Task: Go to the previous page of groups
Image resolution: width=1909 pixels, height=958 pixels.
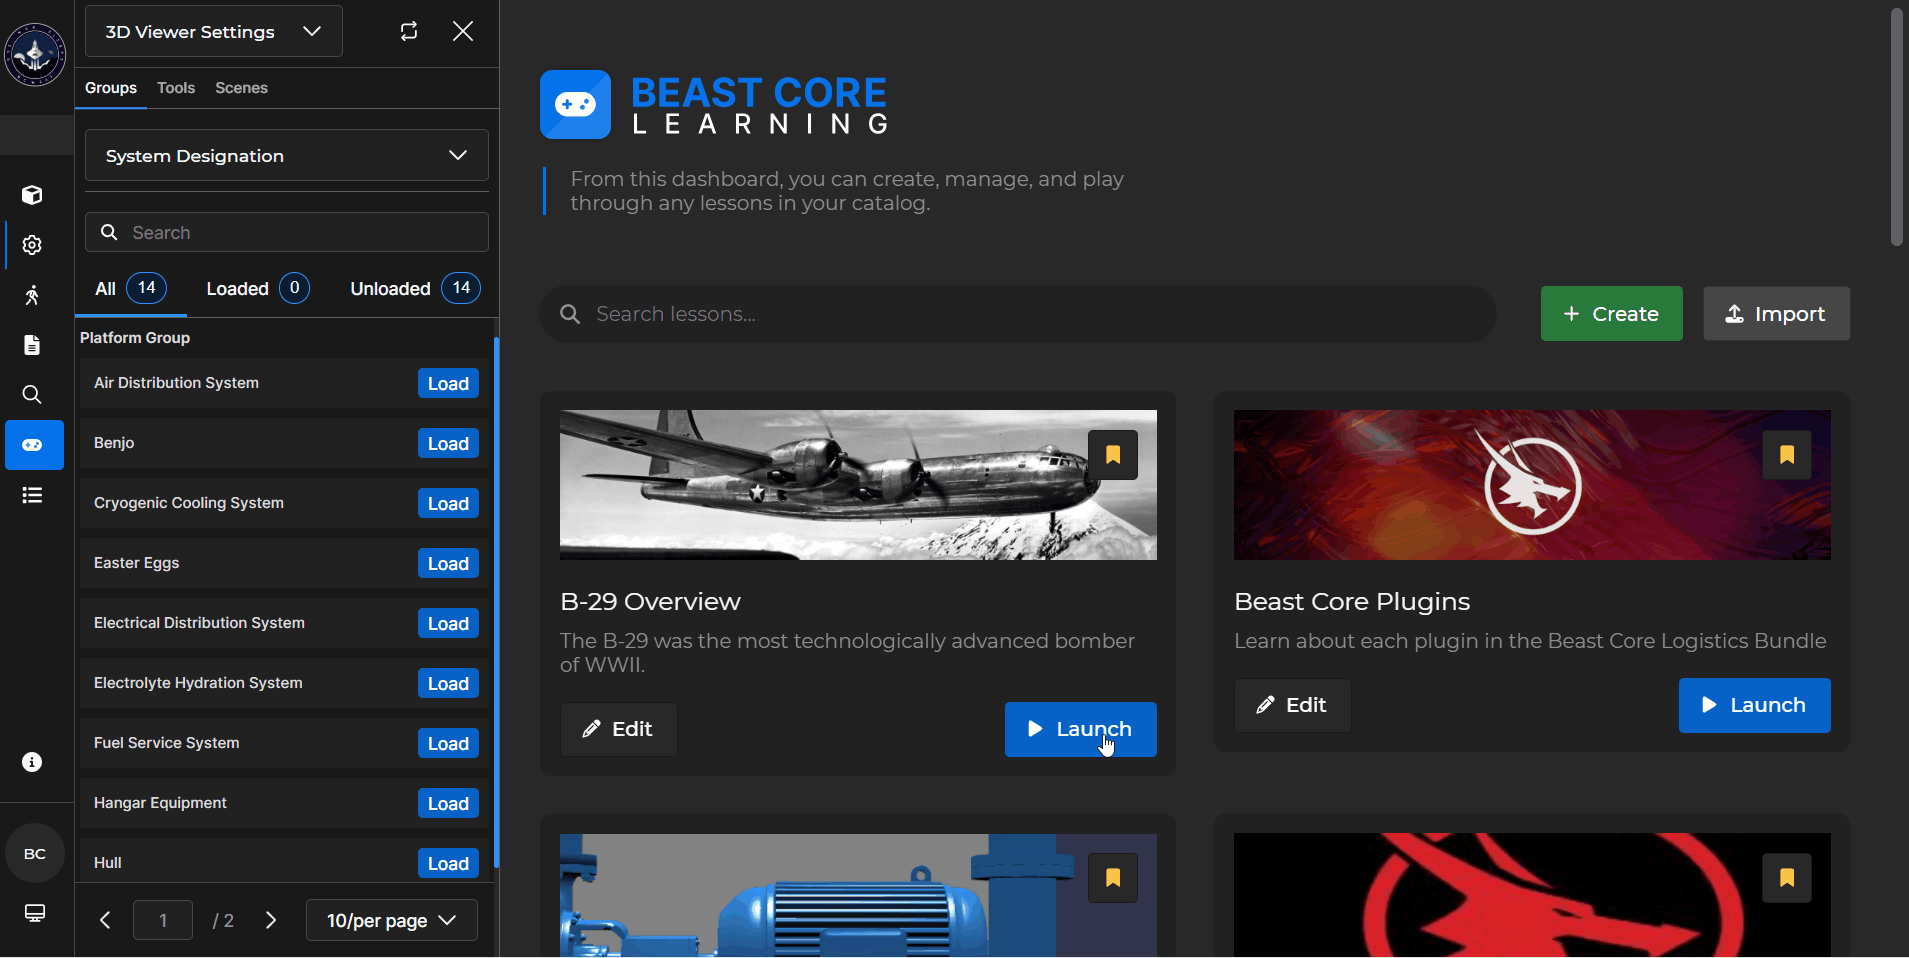Action: (x=105, y=920)
